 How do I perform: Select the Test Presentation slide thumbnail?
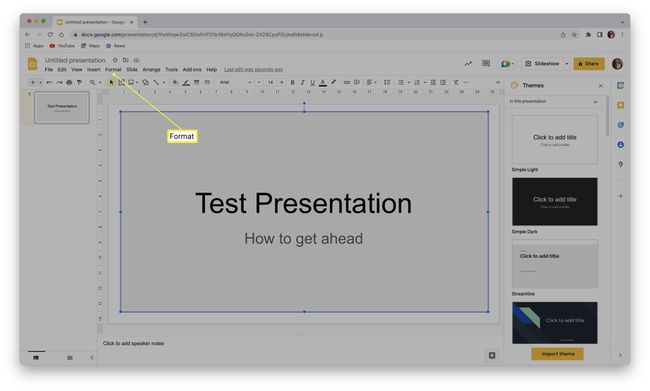62,108
